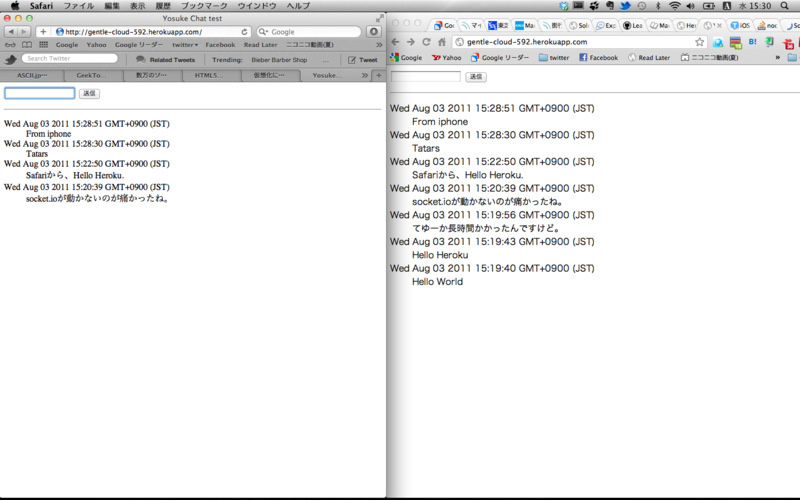Image resolution: width=800 pixels, height=500 pixels.
Task: Open the twitter folder in Chrome bookmarks bar
Action: point(554,58)
